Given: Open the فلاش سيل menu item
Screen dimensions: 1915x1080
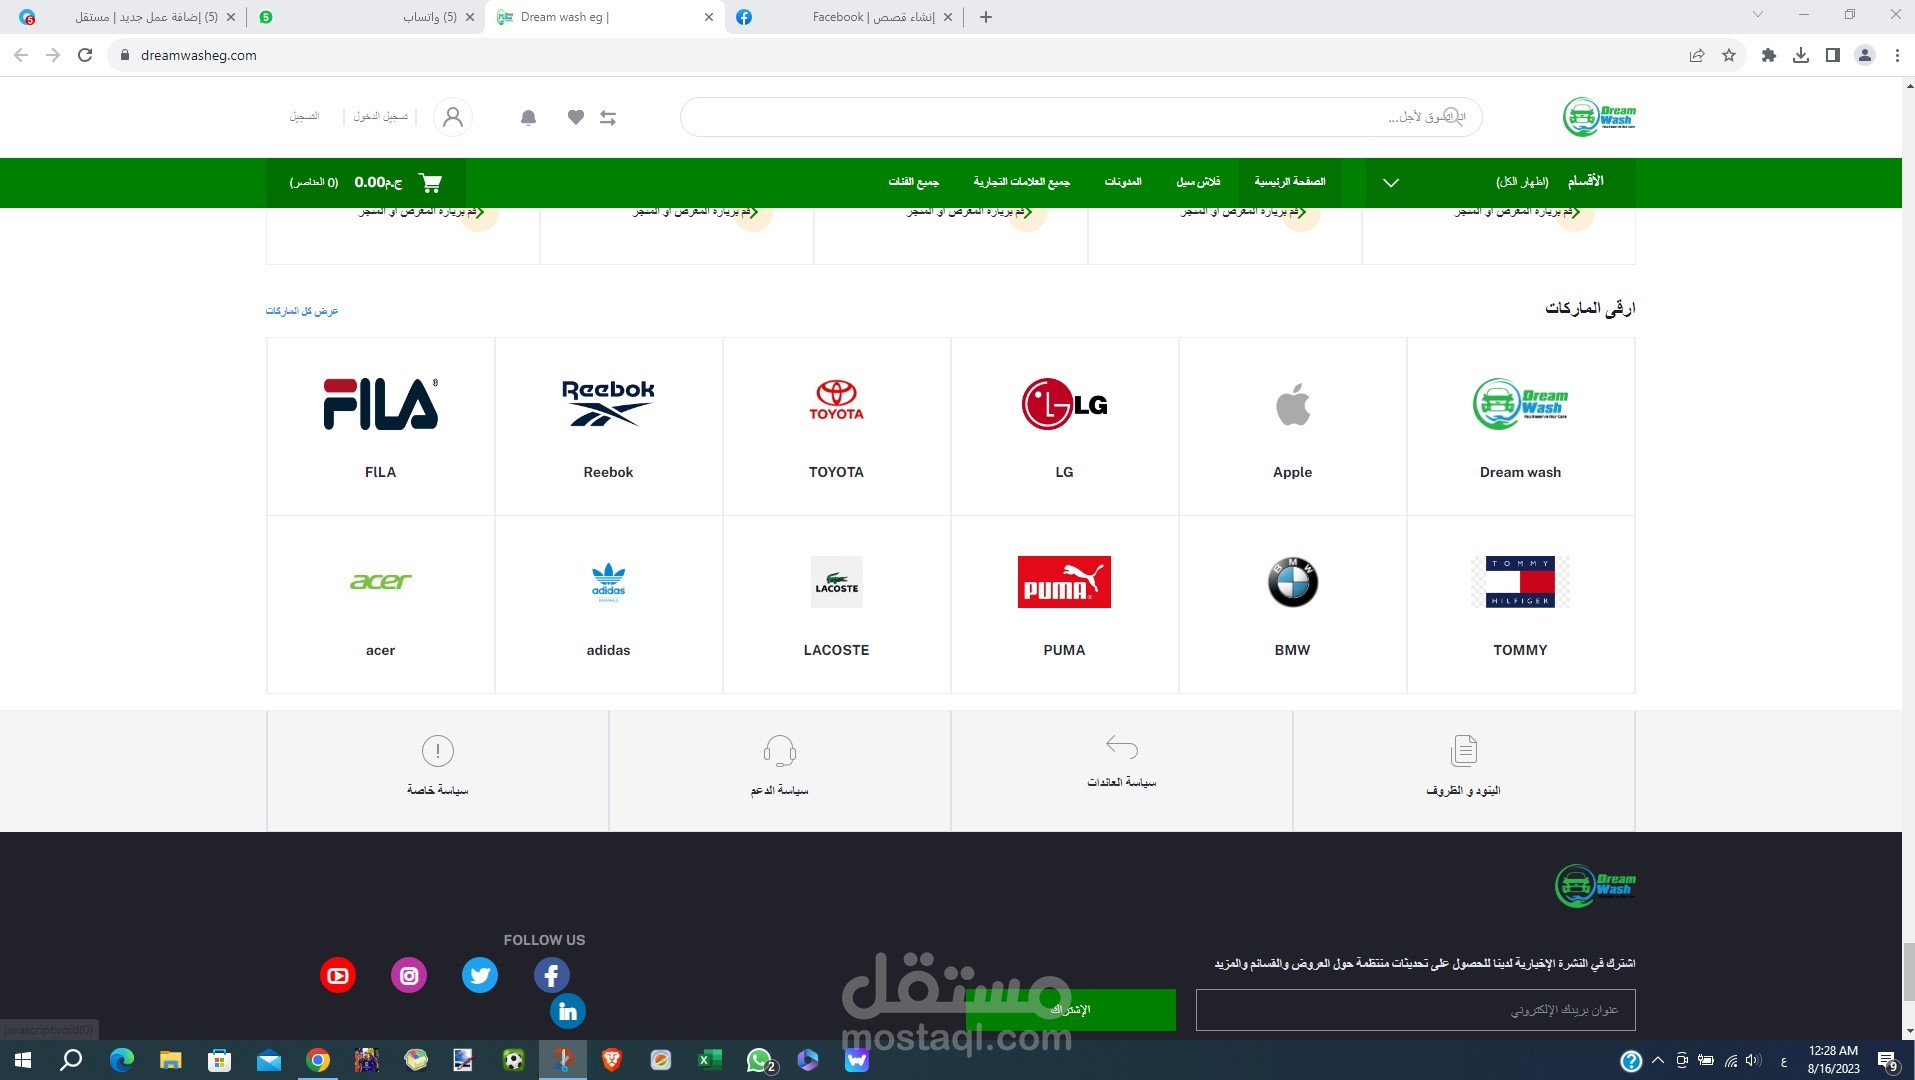Looking at the screenshot, I should point(1198,182).
